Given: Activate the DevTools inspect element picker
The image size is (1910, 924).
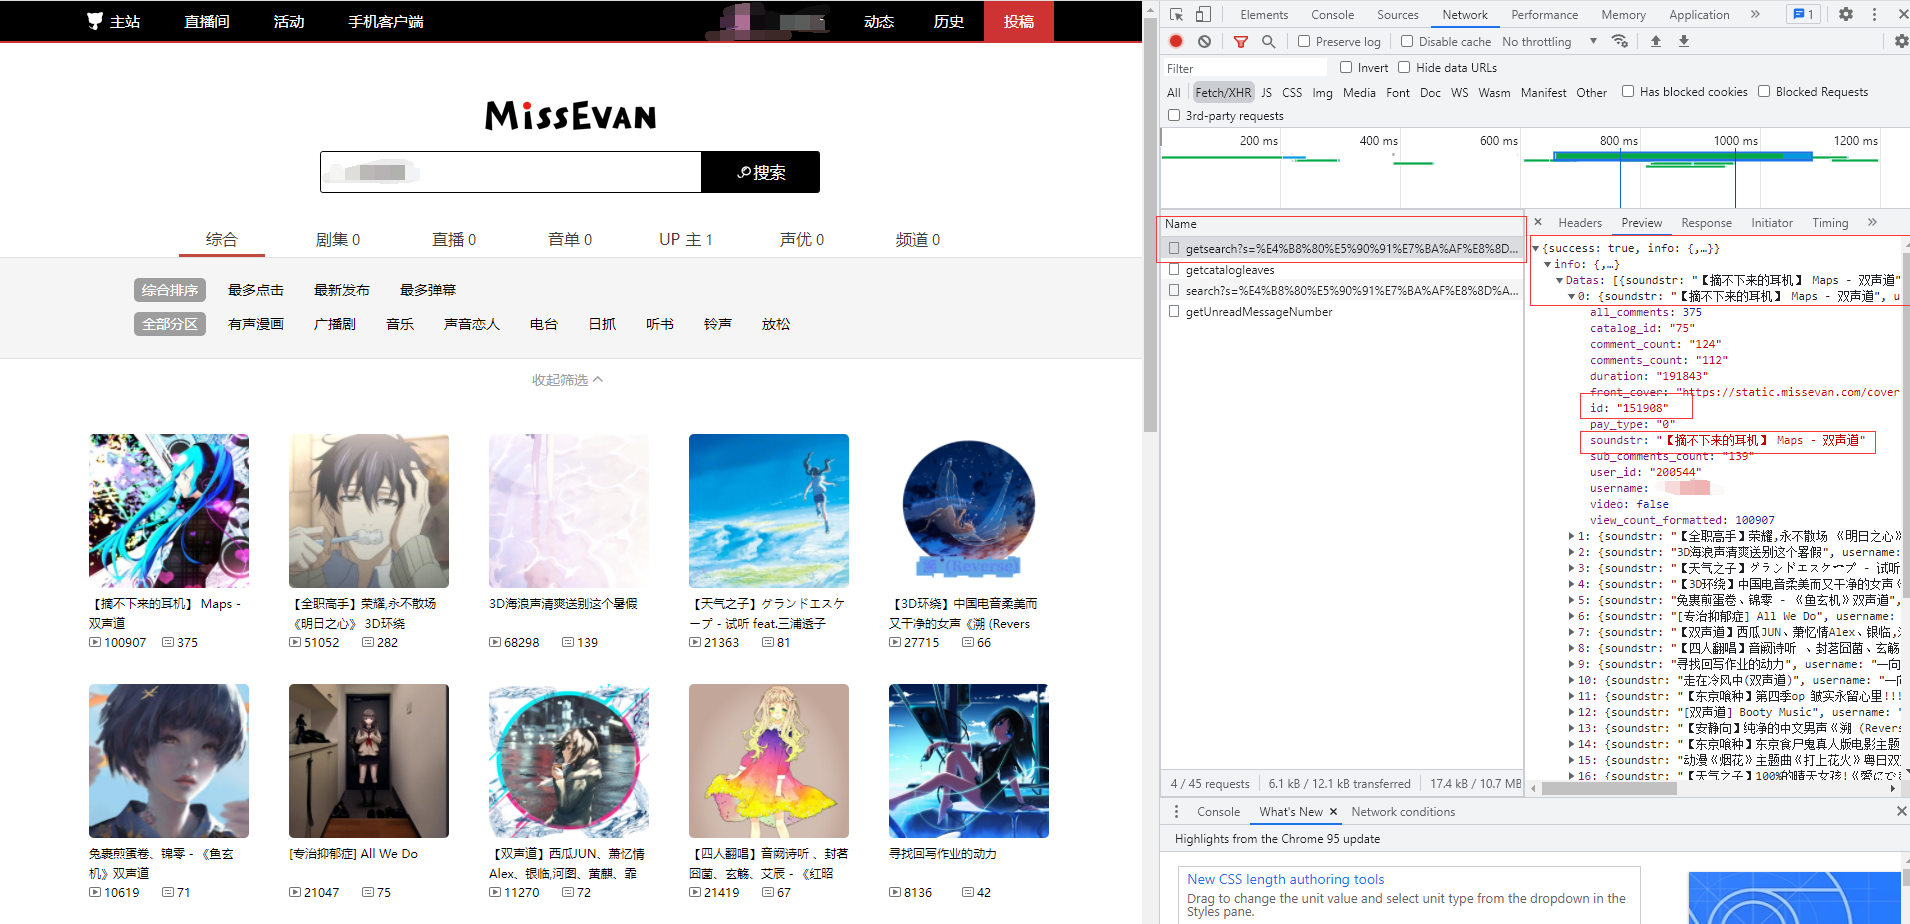Looking at the screenshot, I should click(x=1177, y=15).
